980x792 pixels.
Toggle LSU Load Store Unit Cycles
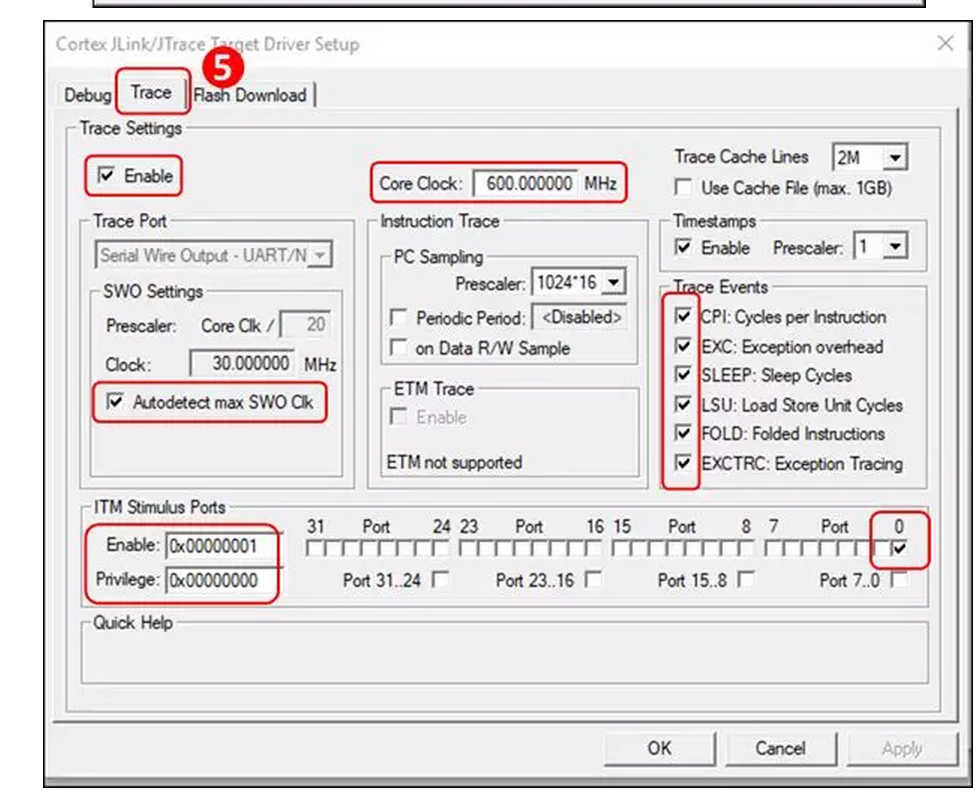point(683,404)
